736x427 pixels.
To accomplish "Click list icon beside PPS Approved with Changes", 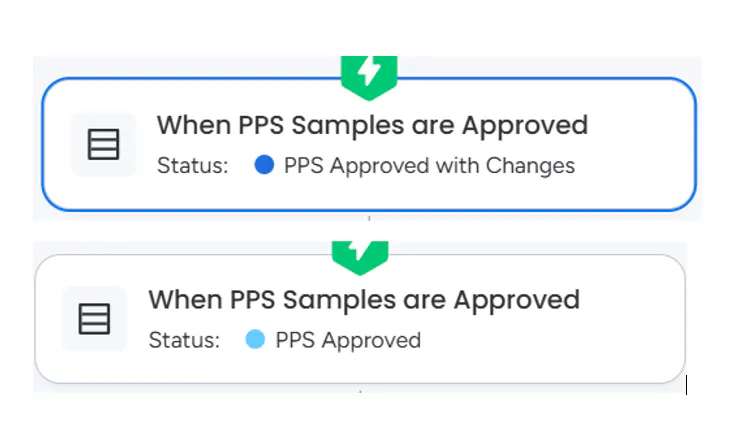I will [103, 145].
